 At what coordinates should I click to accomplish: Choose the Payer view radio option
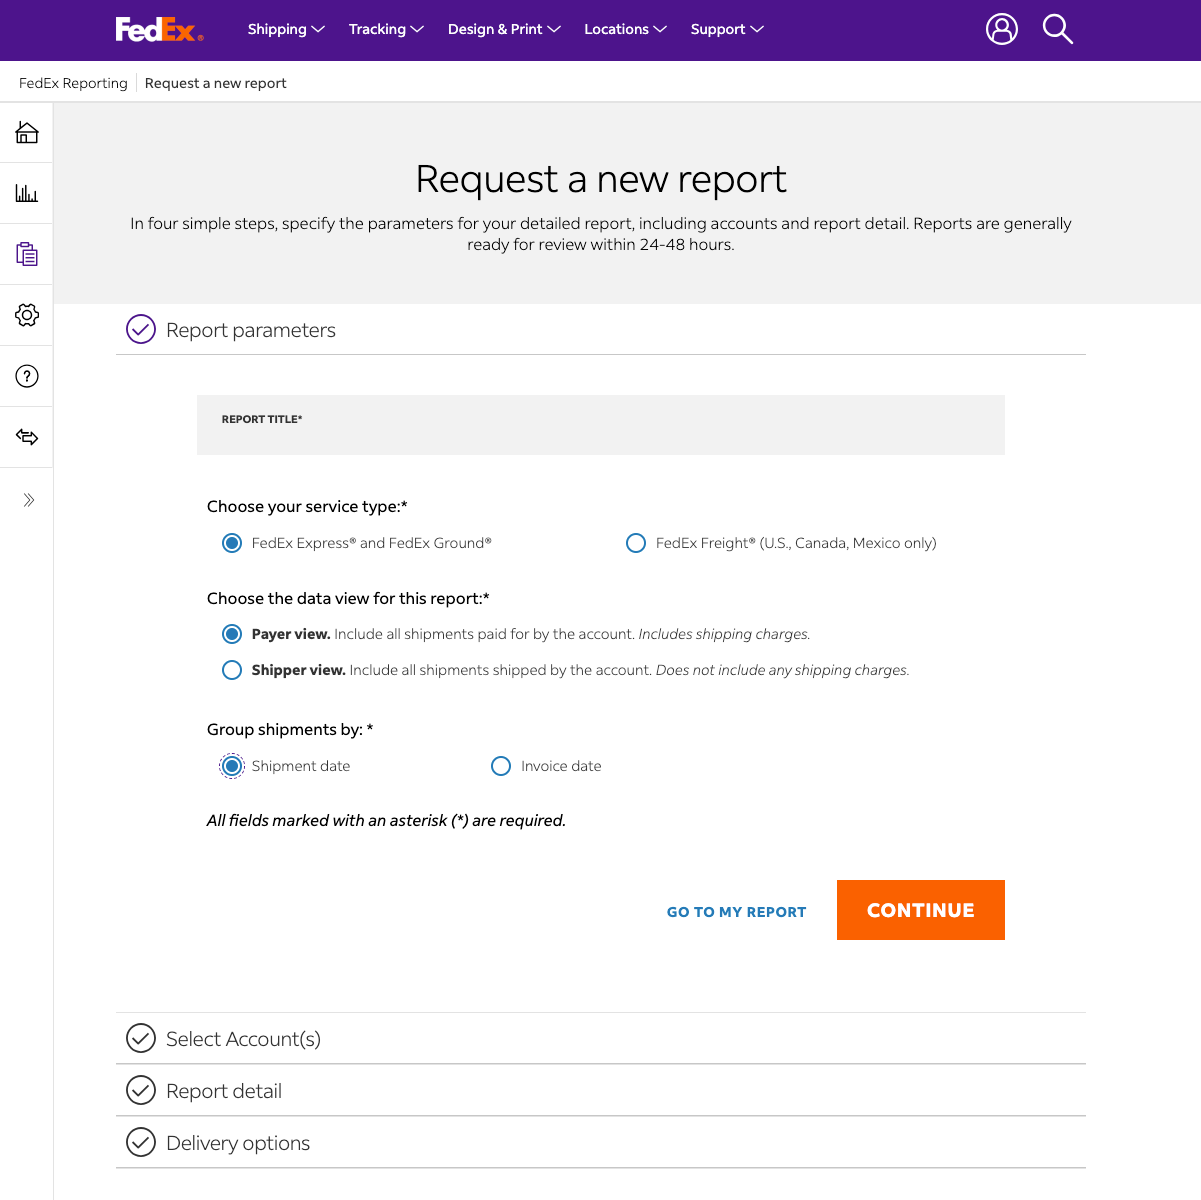click(232, 634)
